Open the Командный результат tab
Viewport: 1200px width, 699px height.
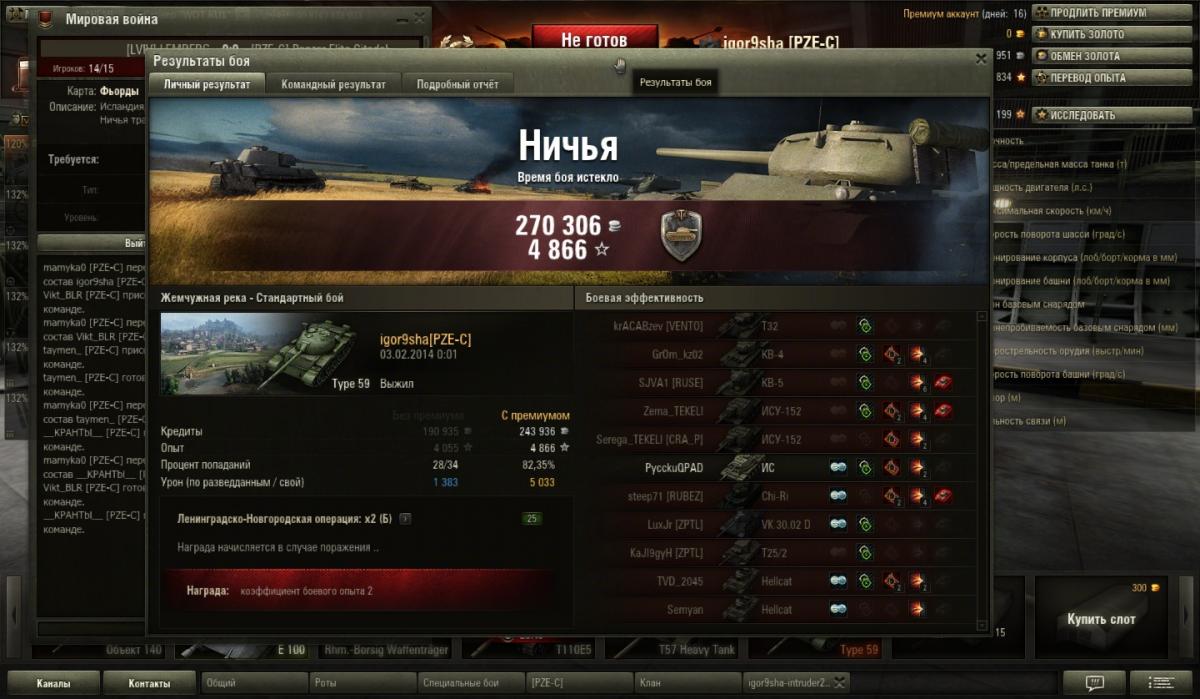click(x=333, y=85)
